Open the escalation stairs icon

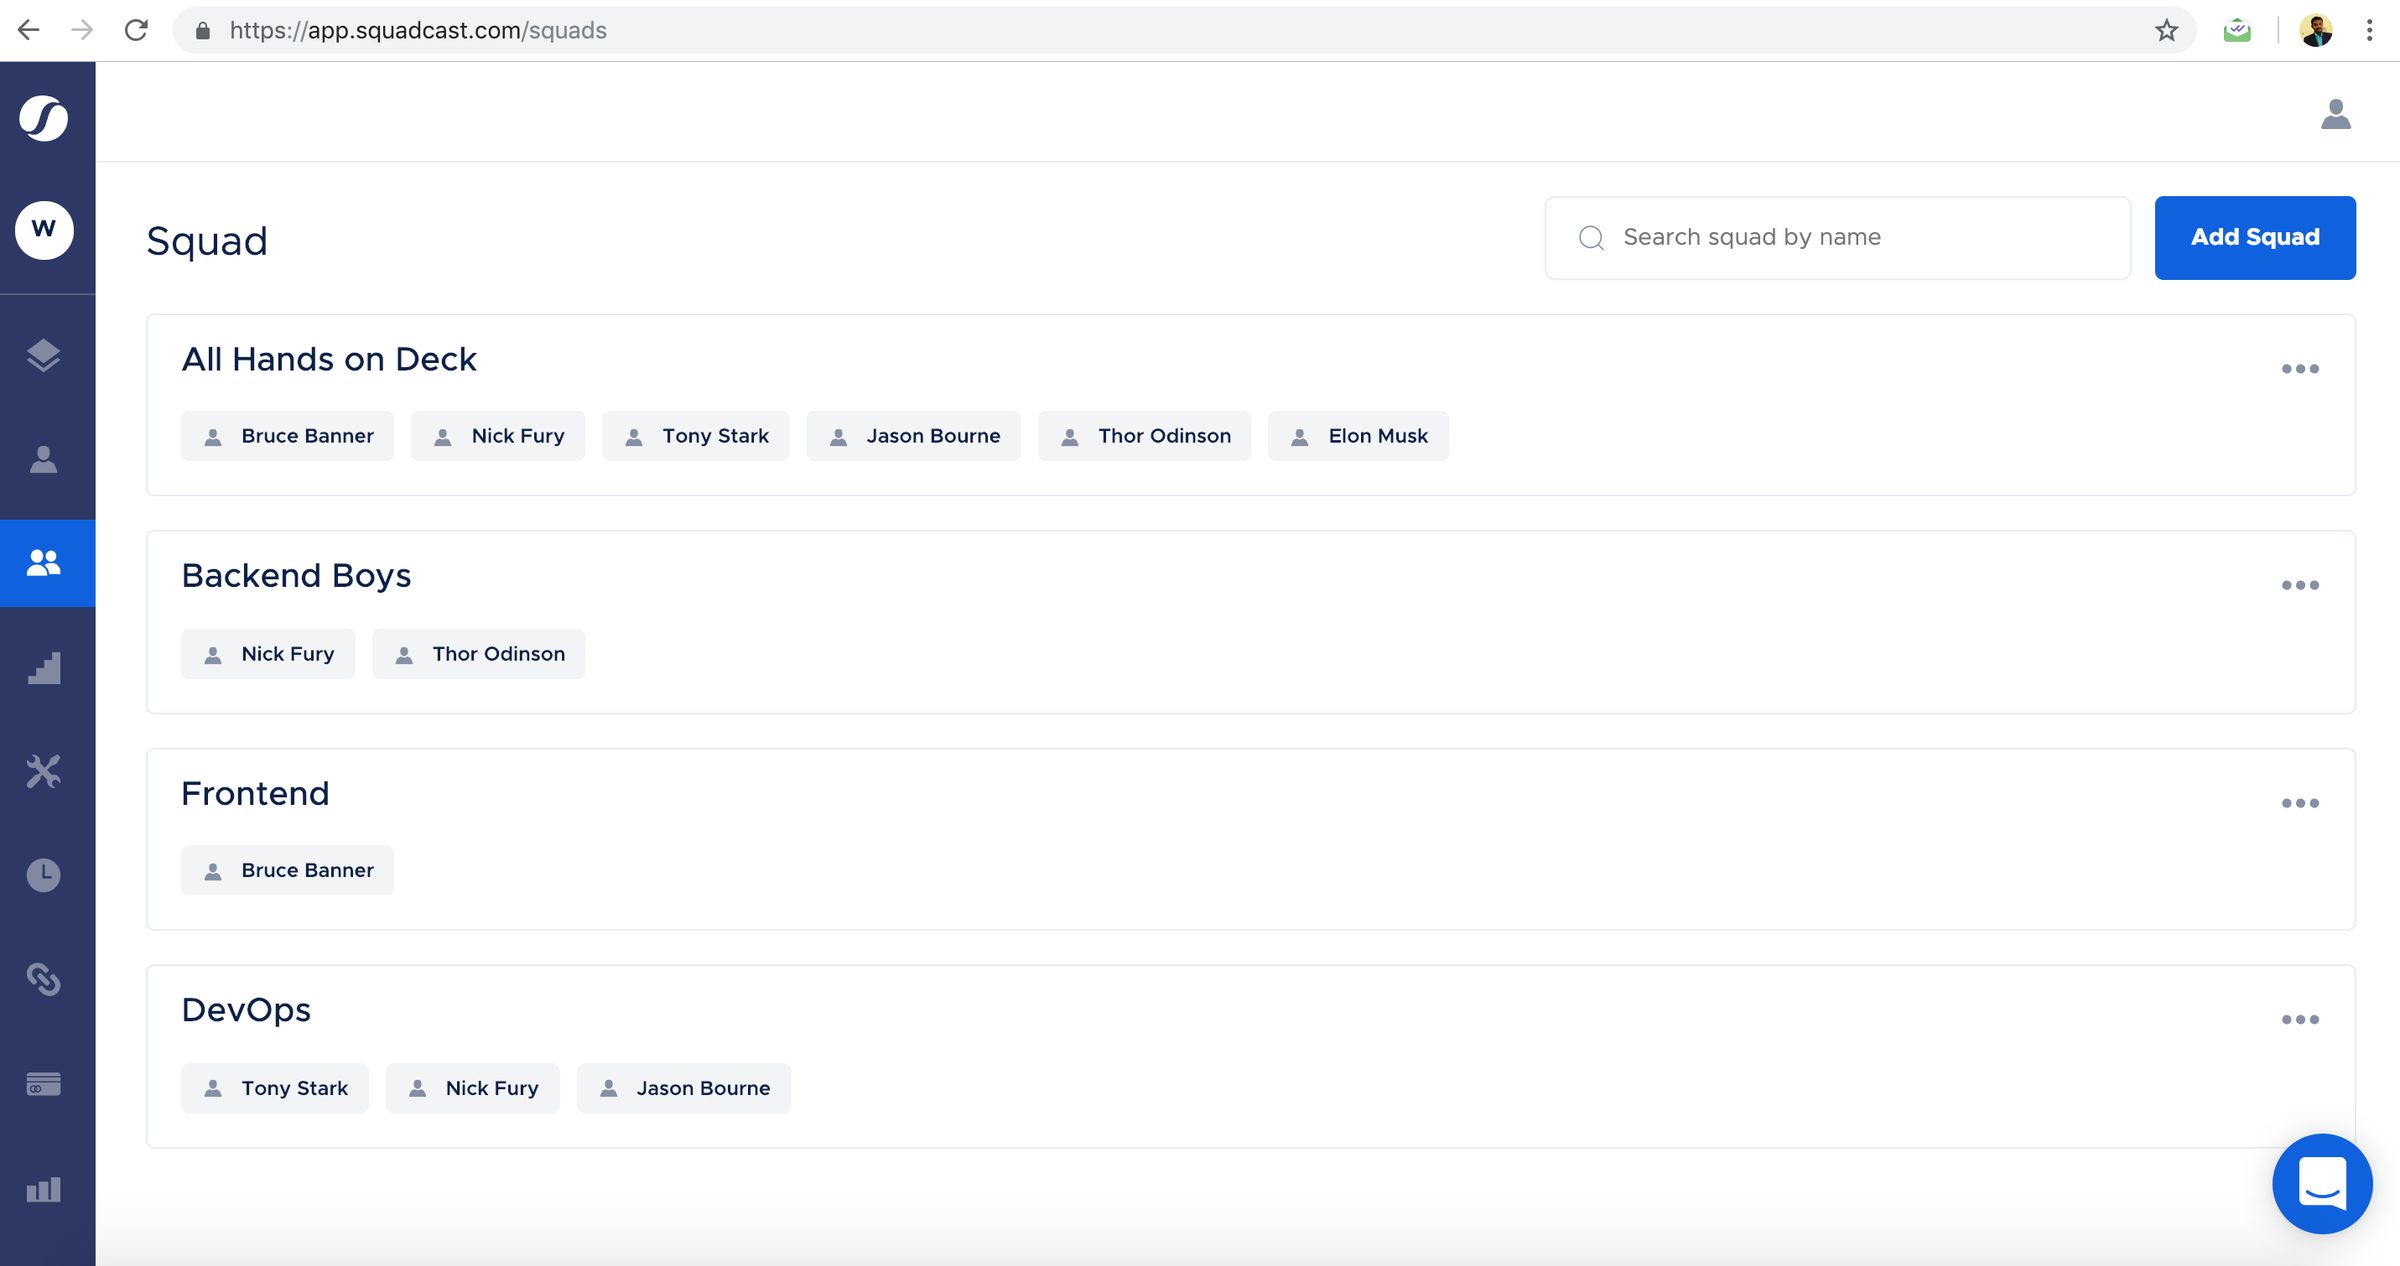tap(44, 668)
